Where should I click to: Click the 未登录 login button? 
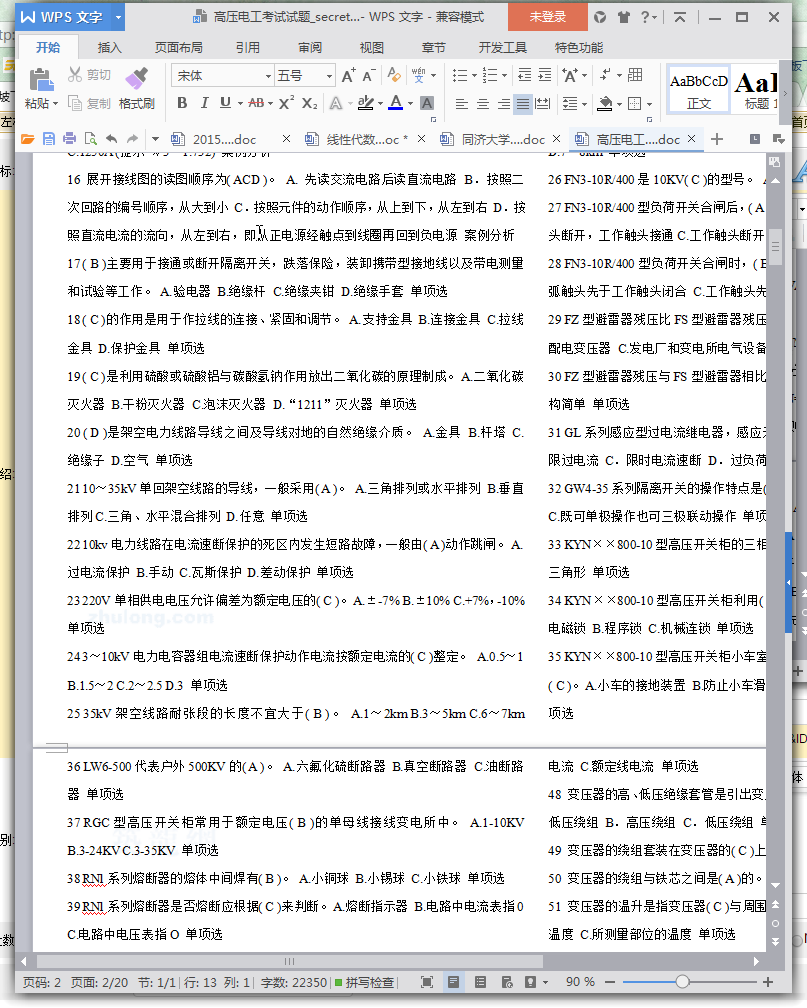(x=547, y=17)
